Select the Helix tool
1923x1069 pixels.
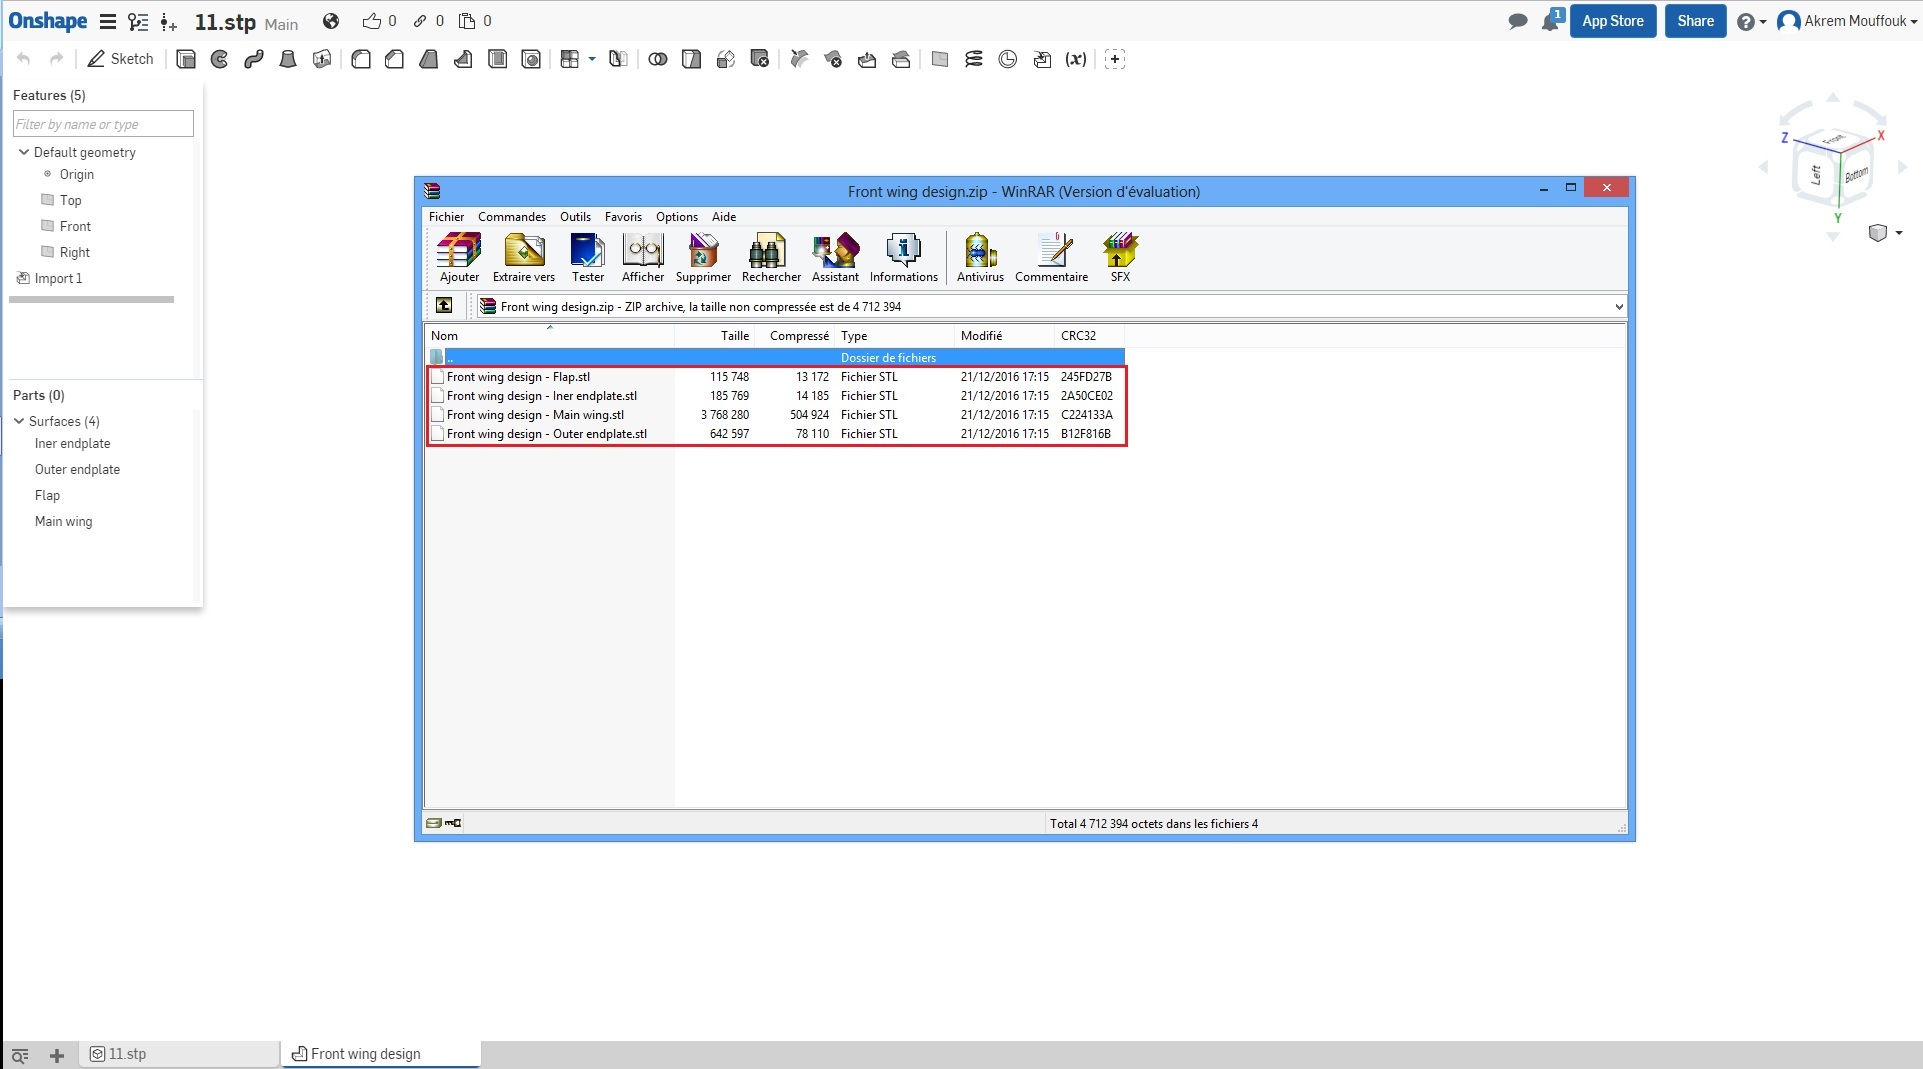974,59
